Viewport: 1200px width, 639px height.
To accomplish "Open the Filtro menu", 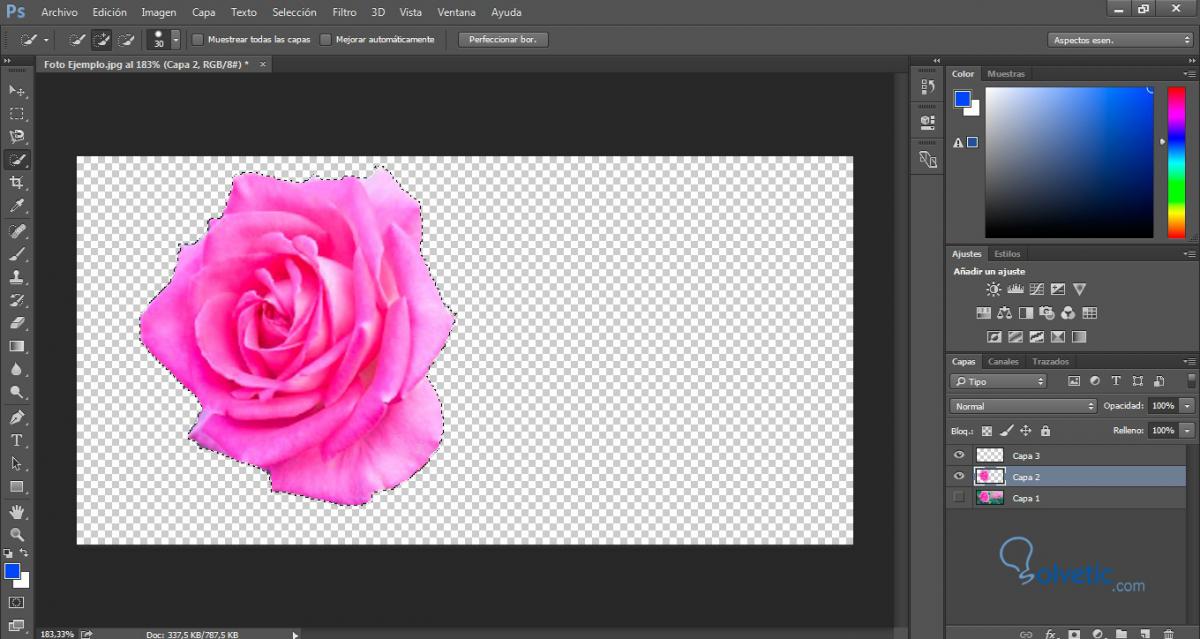I will point(344,13).
